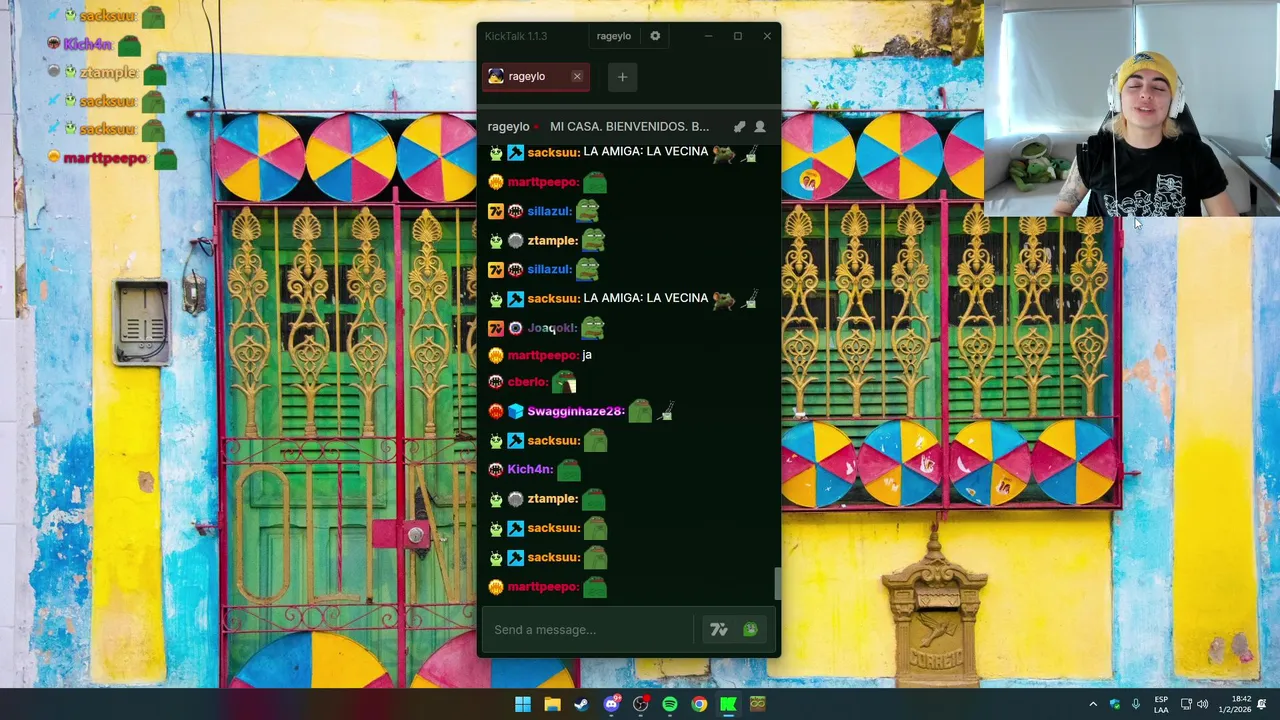The height and width of the screenshot is (720, 1280).
Task: Open Windows Security tray icon
Action: (x=1115, y=704)
